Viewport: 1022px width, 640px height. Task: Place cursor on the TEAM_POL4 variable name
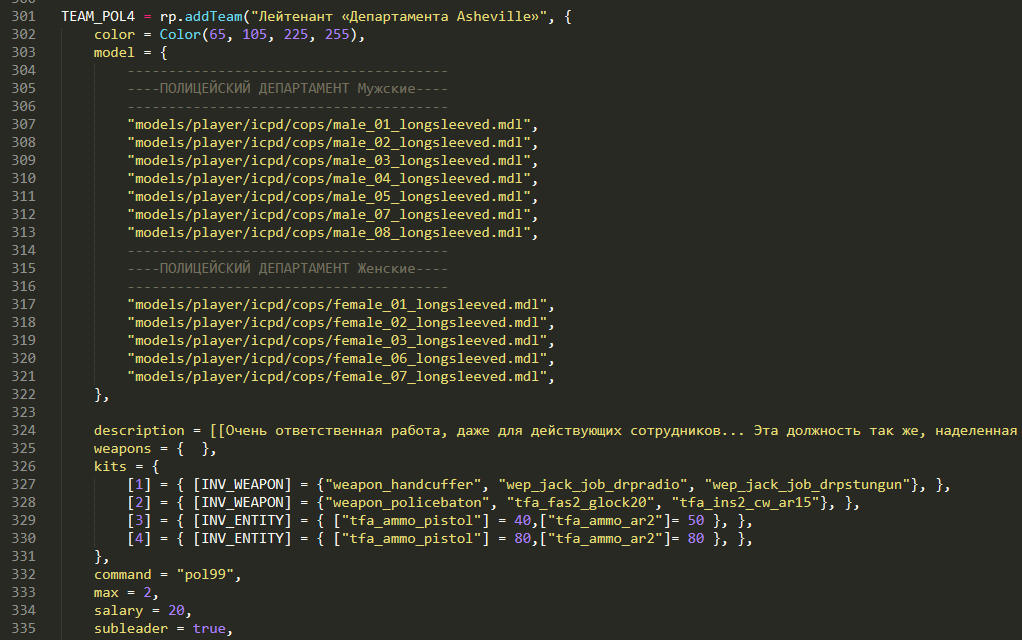98,16
